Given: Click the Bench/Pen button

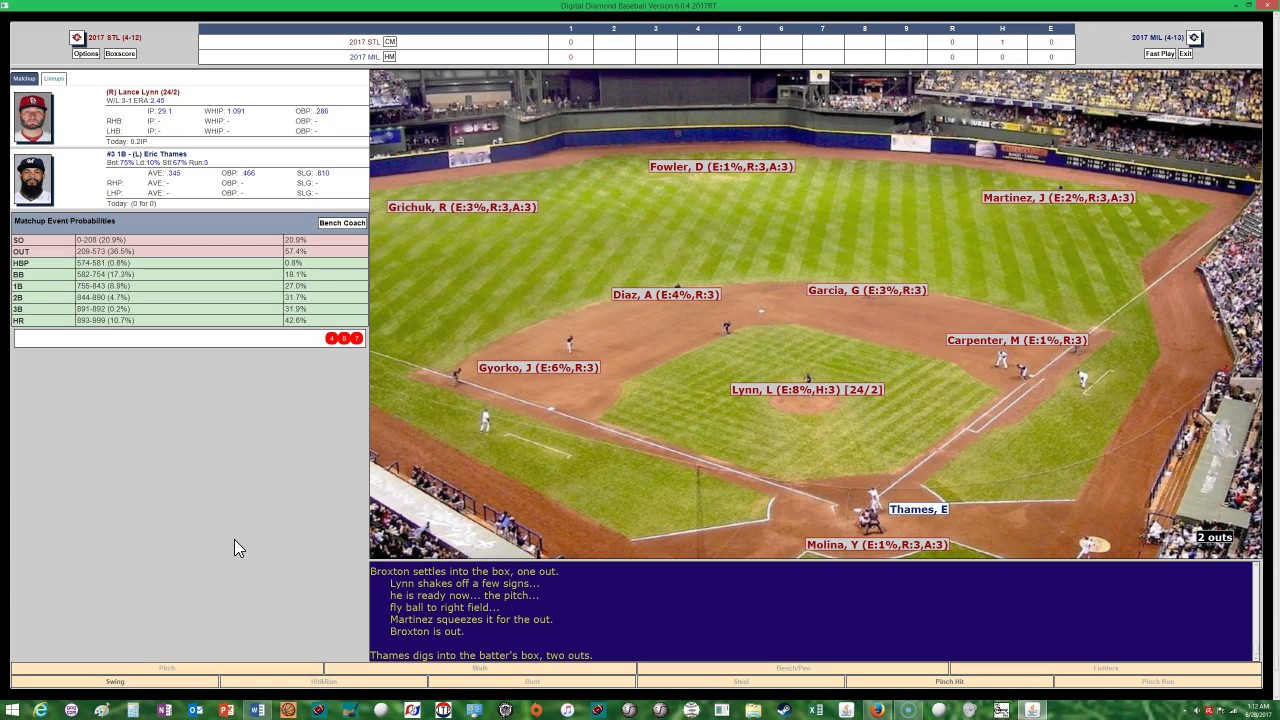Looking at the screenshot, I should (x=793, y=668).
